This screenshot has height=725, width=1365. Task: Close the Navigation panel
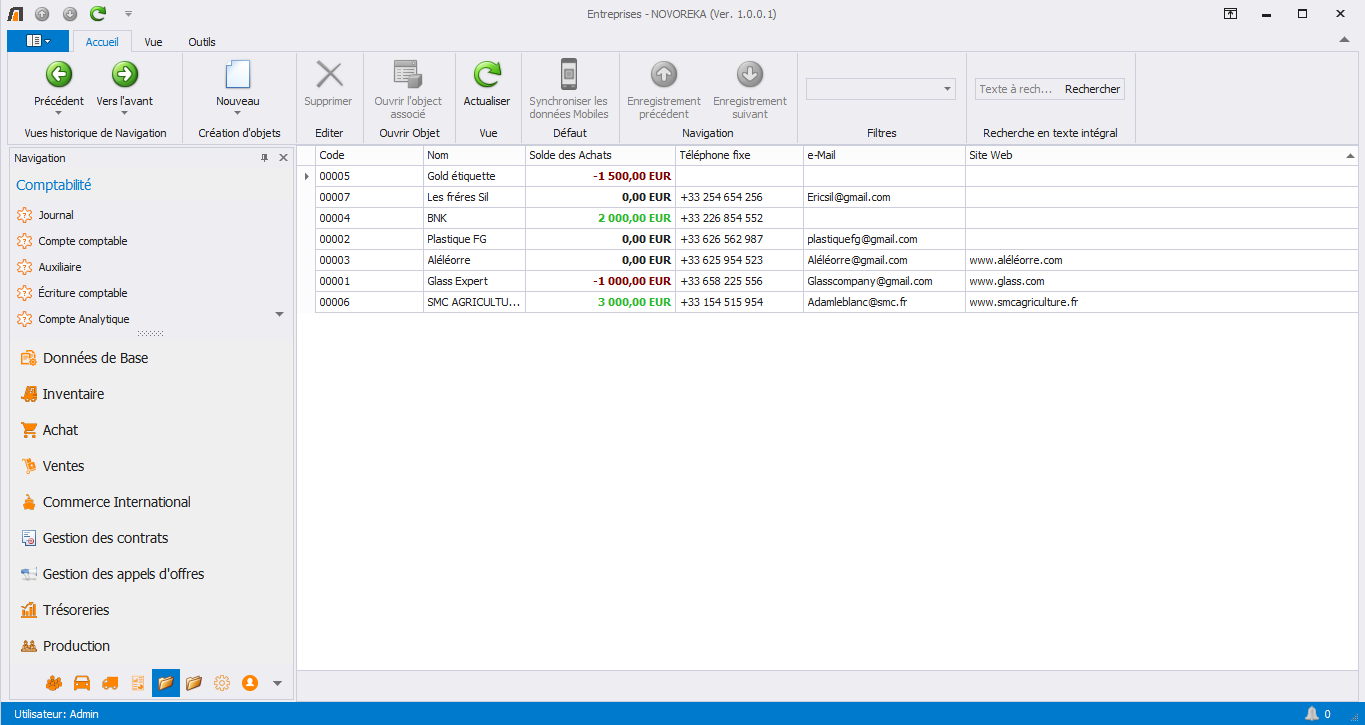pos(283,158)
